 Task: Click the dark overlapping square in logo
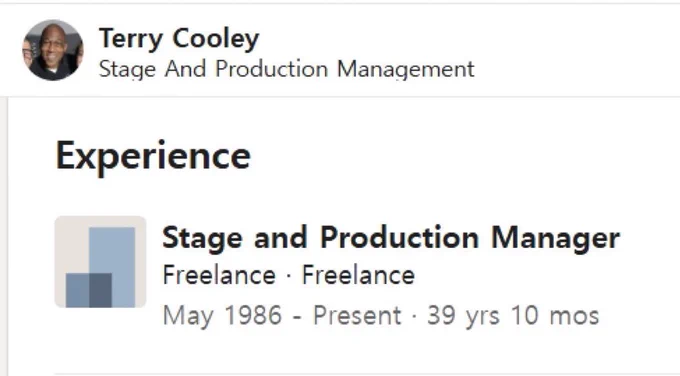[x=100, y=290]
